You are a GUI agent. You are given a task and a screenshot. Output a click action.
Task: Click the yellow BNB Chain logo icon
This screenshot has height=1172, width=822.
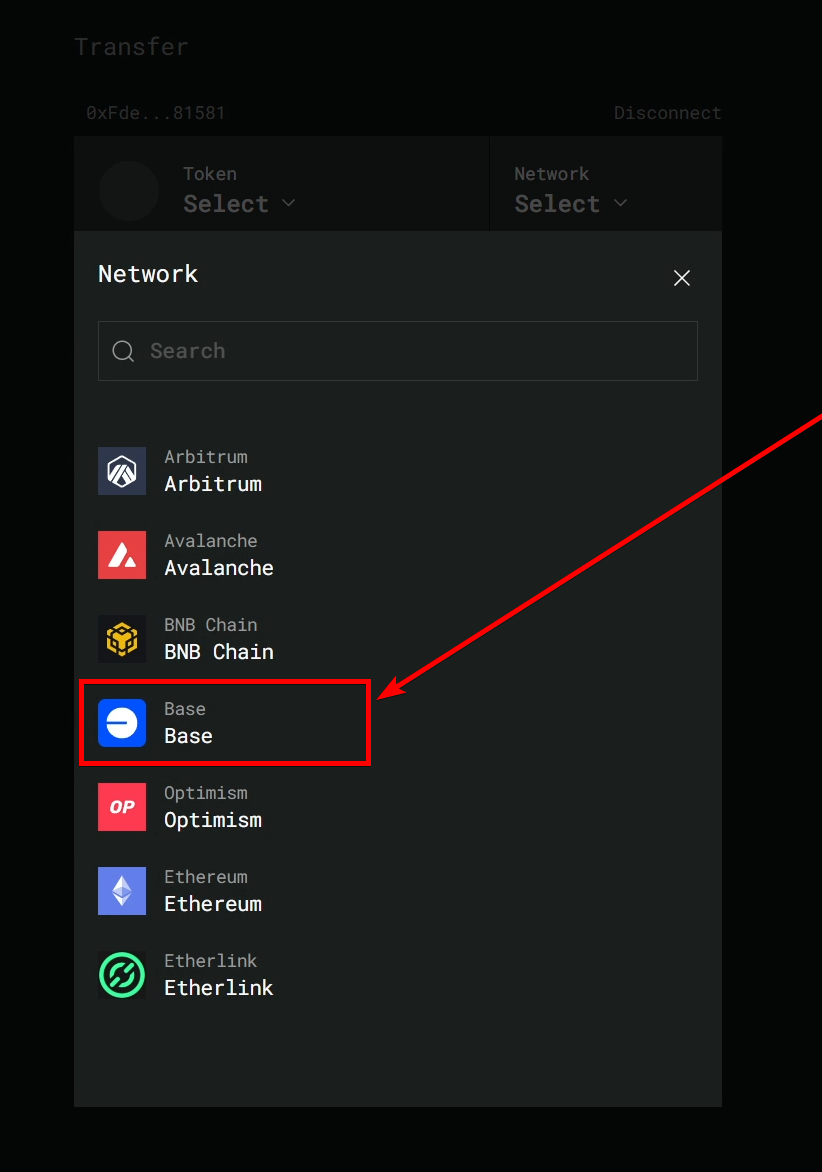122,639
